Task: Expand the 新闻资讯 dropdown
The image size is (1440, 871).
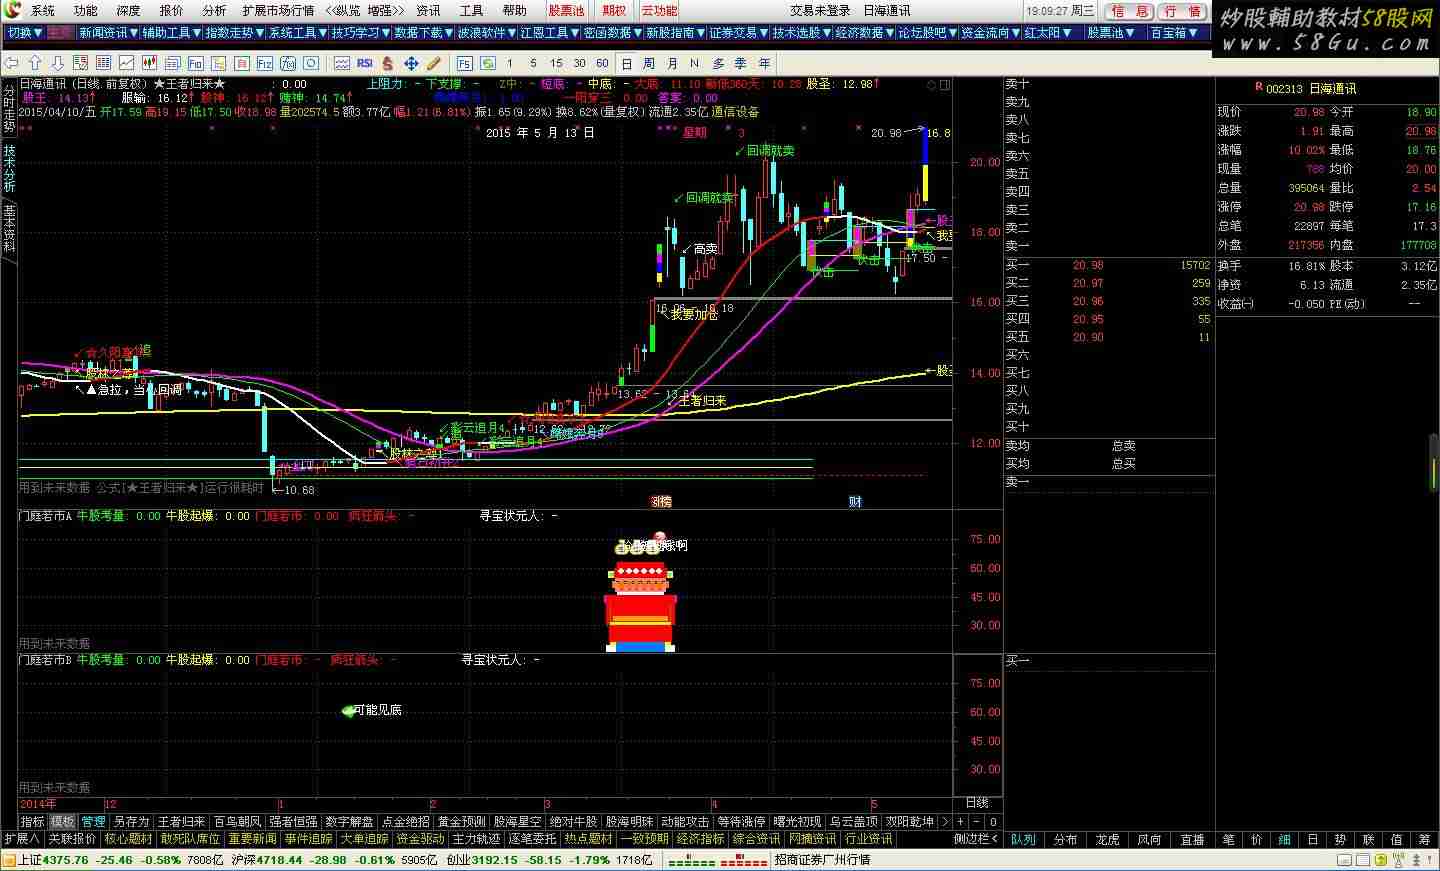Action: (109, 33)
